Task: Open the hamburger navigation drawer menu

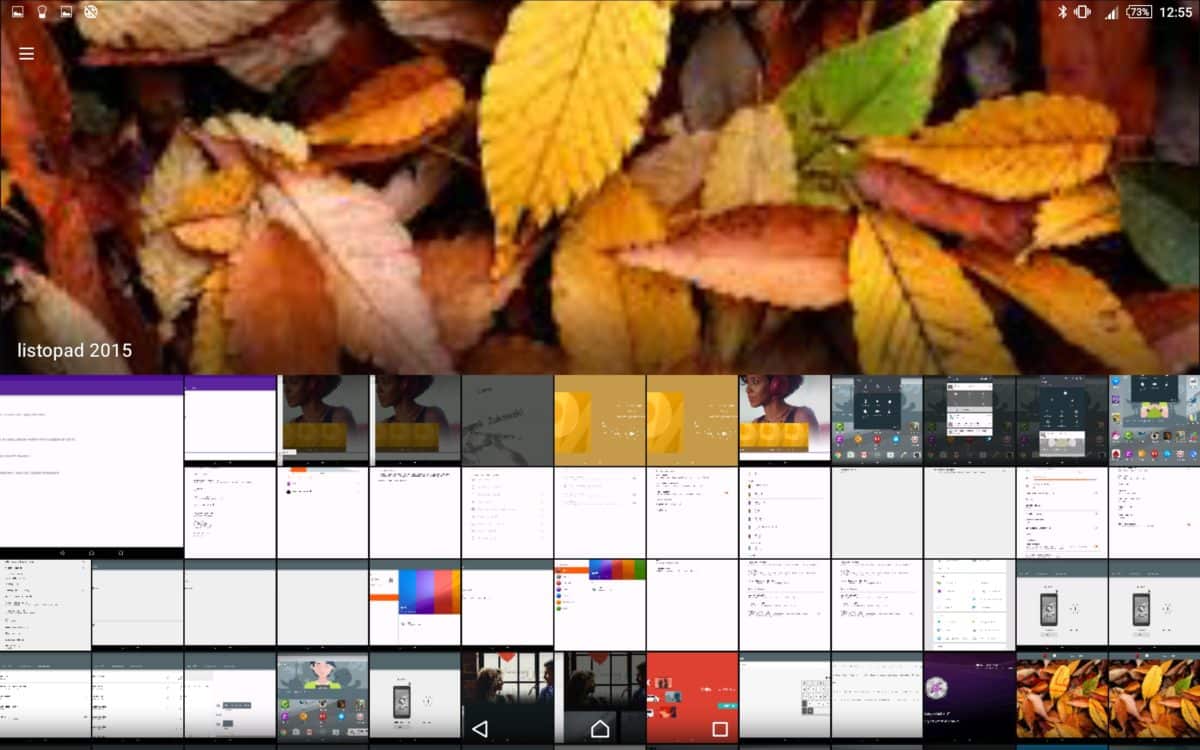Action: (x=27, y=54)
